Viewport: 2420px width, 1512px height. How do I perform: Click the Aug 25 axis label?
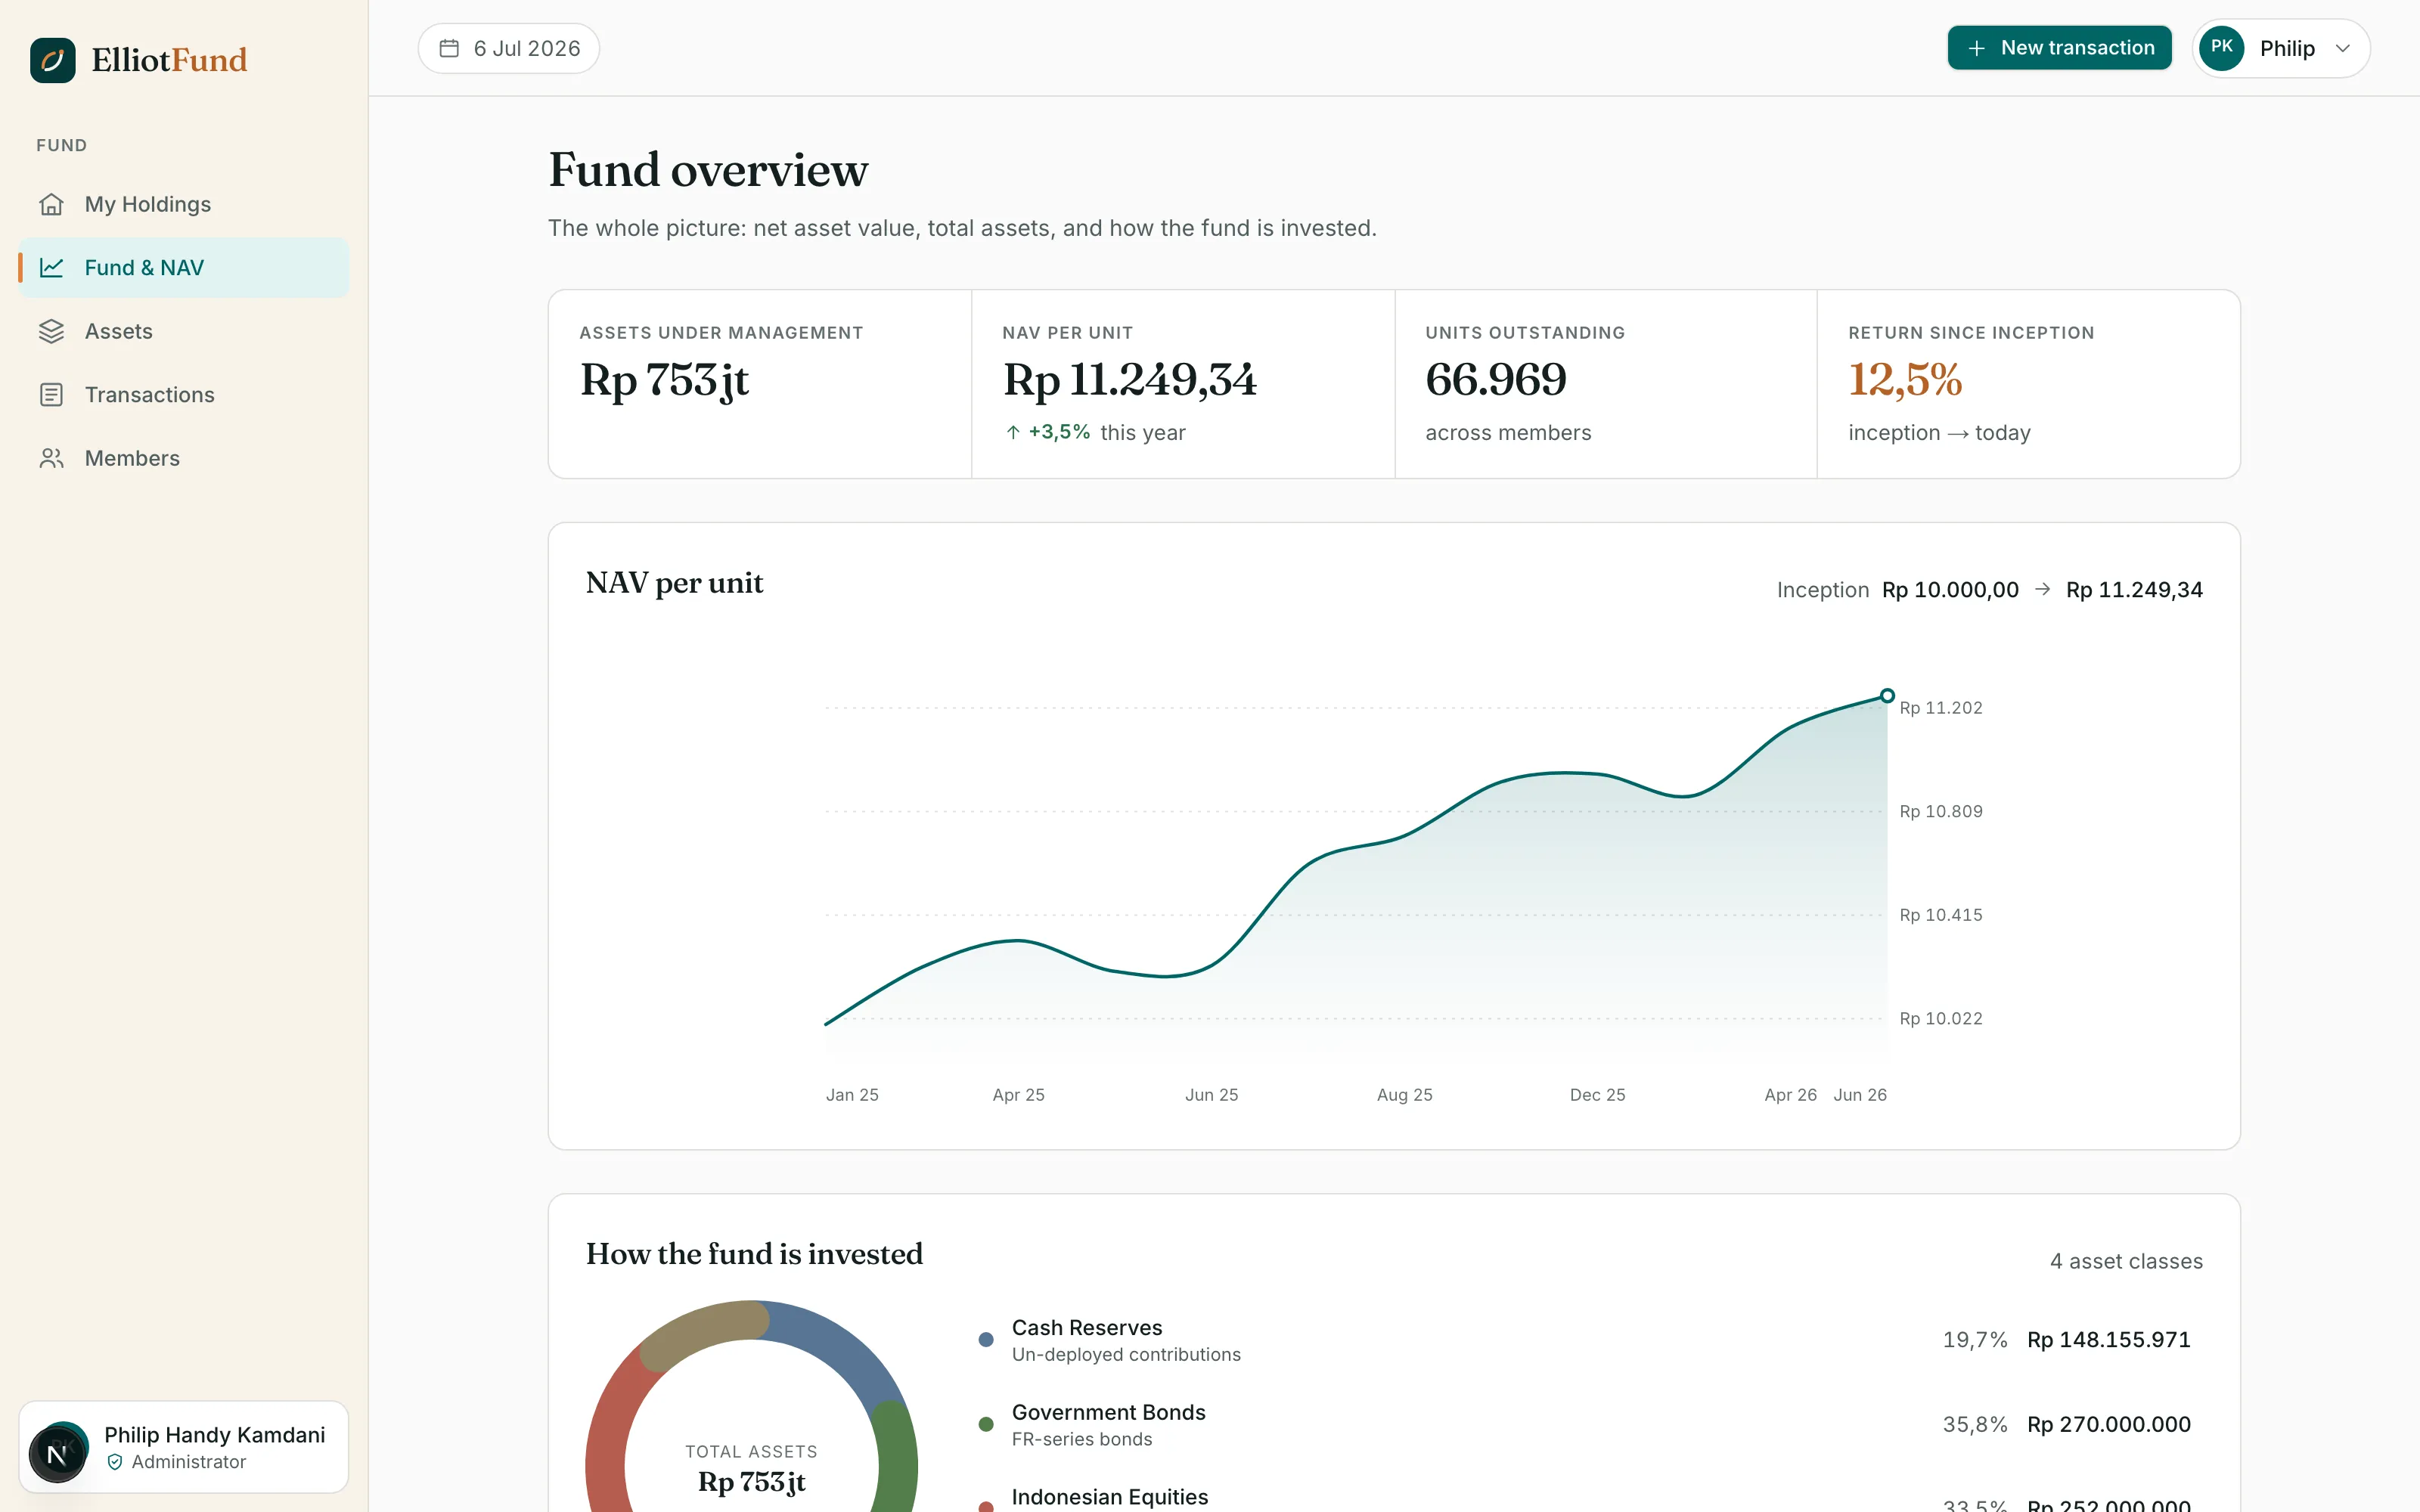pyautogui.click(x=1405, y=1095)
